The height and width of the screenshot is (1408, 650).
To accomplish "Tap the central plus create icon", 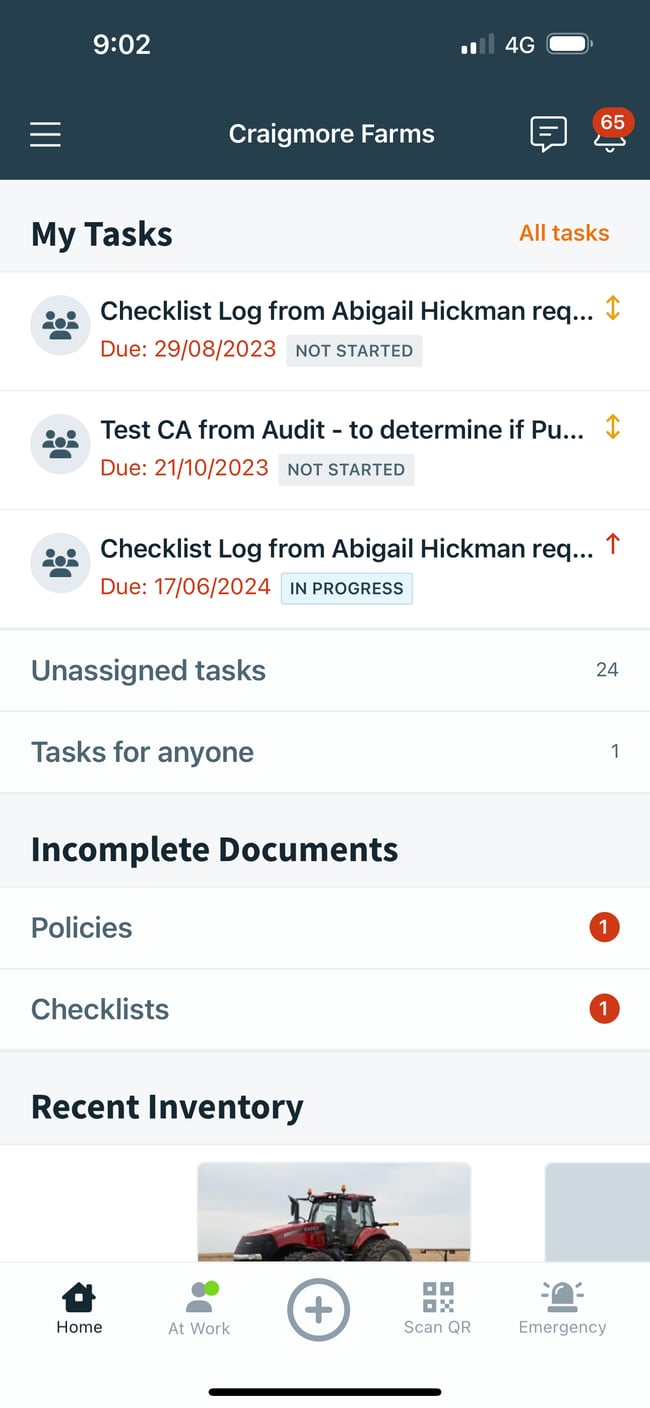I will click(318, 1309).
